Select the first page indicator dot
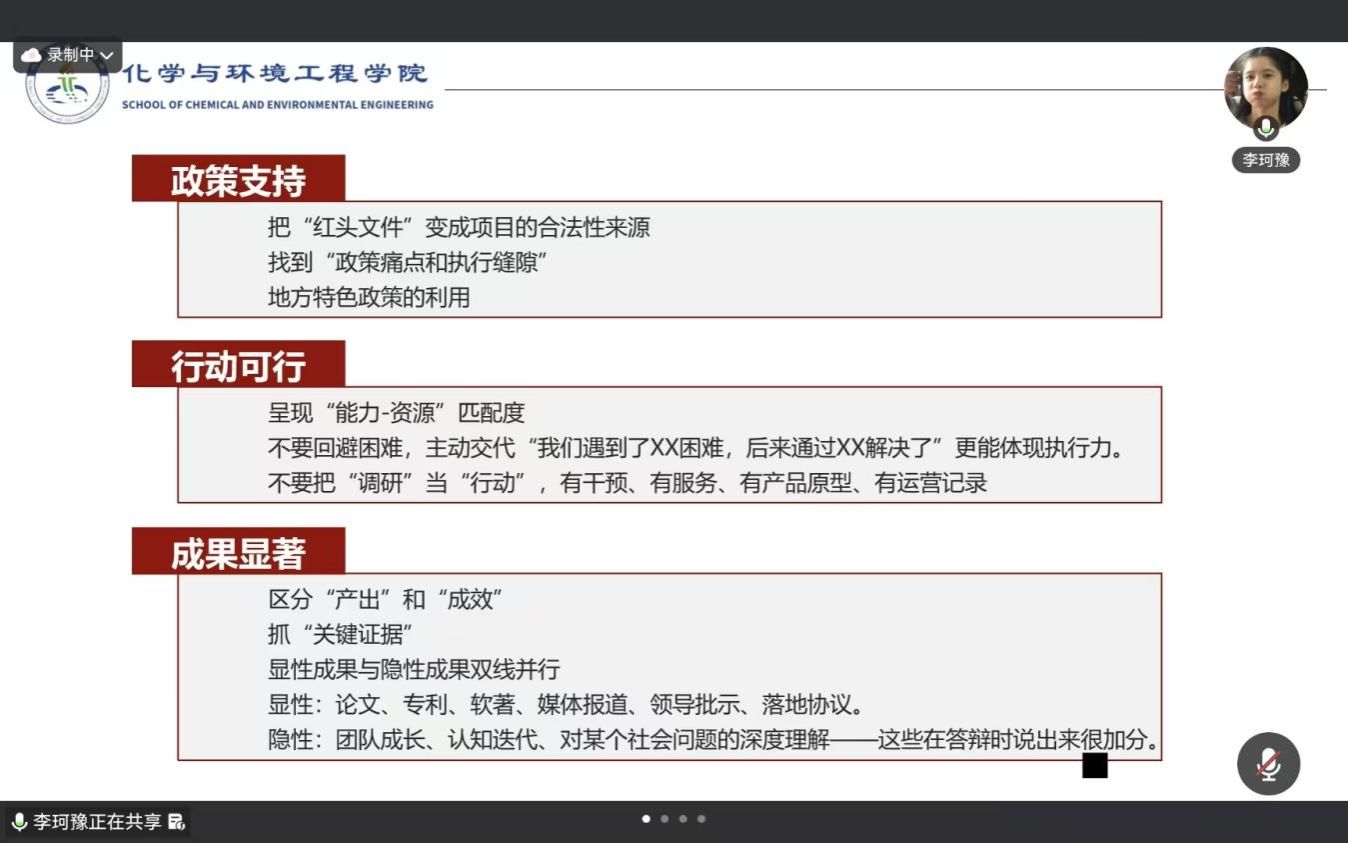Viewport: 1348px width, 843px height. pyautogui.click(x=646, y=819)
